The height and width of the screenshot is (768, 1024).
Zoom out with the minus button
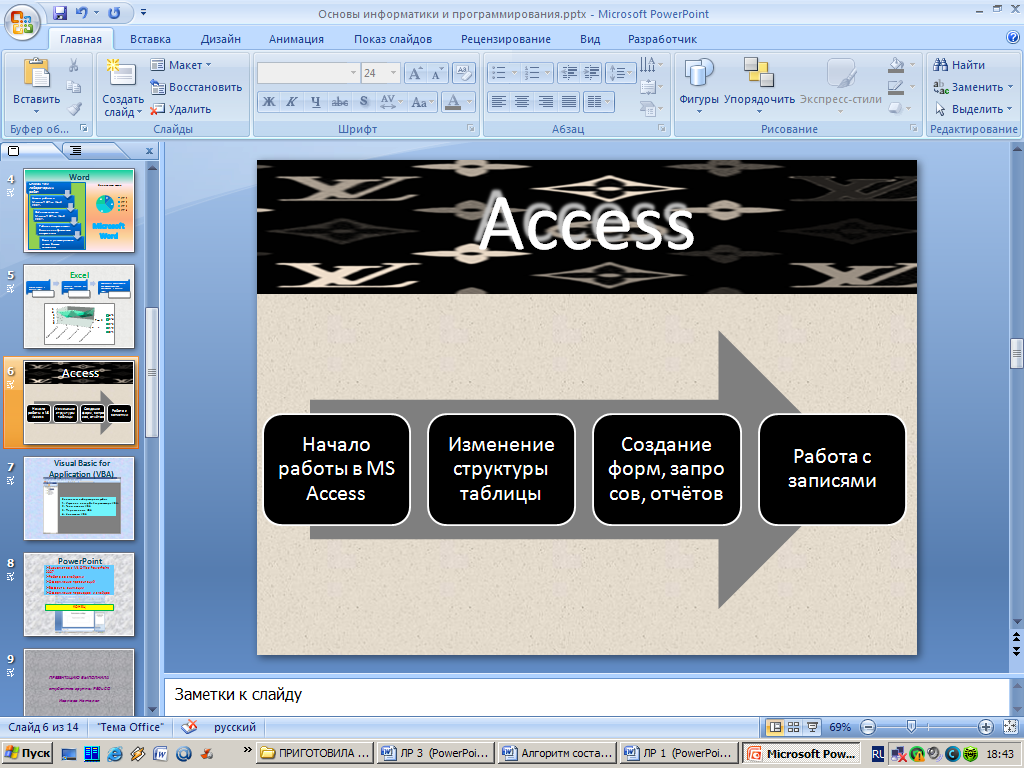868,727
